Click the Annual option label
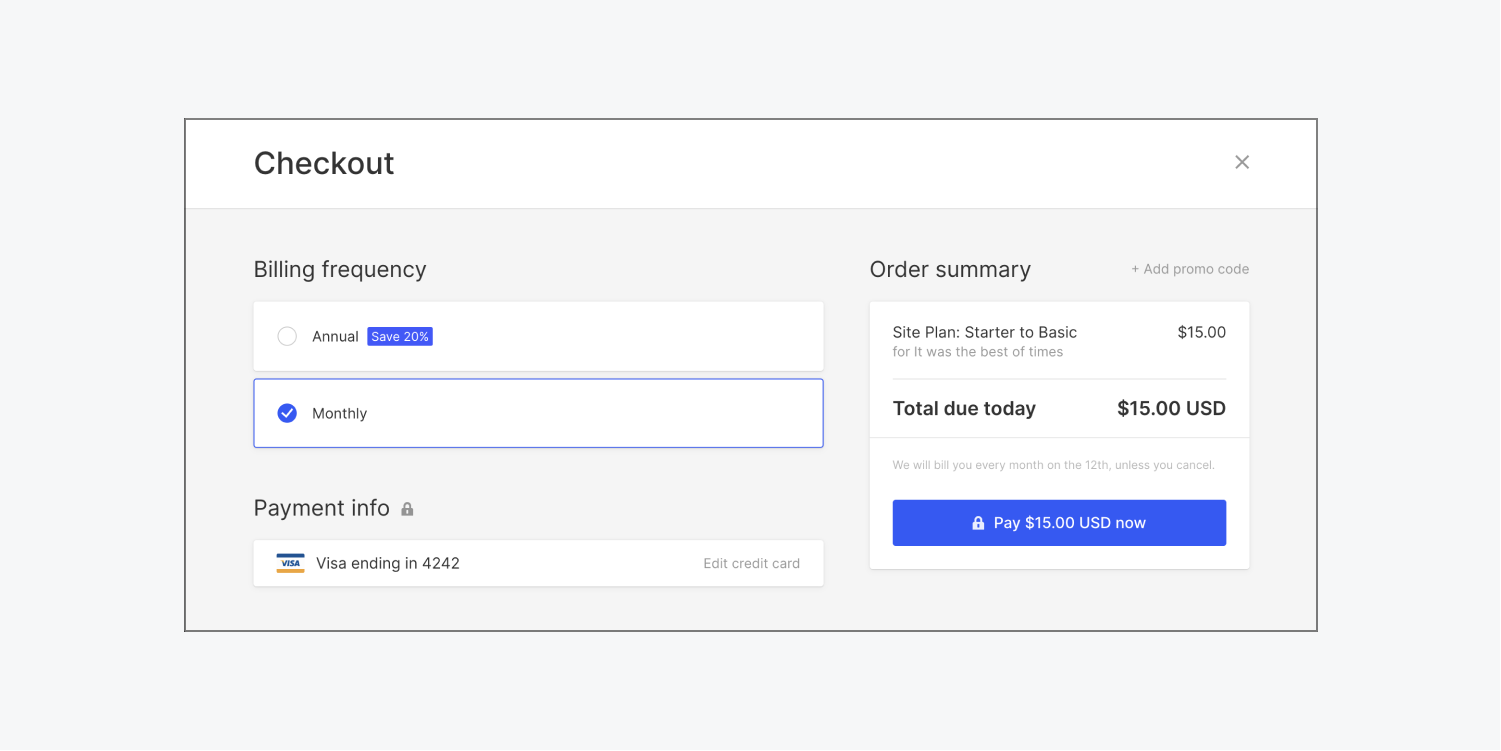The width and height of the screenshot is (1501, 751). [335, 336]
